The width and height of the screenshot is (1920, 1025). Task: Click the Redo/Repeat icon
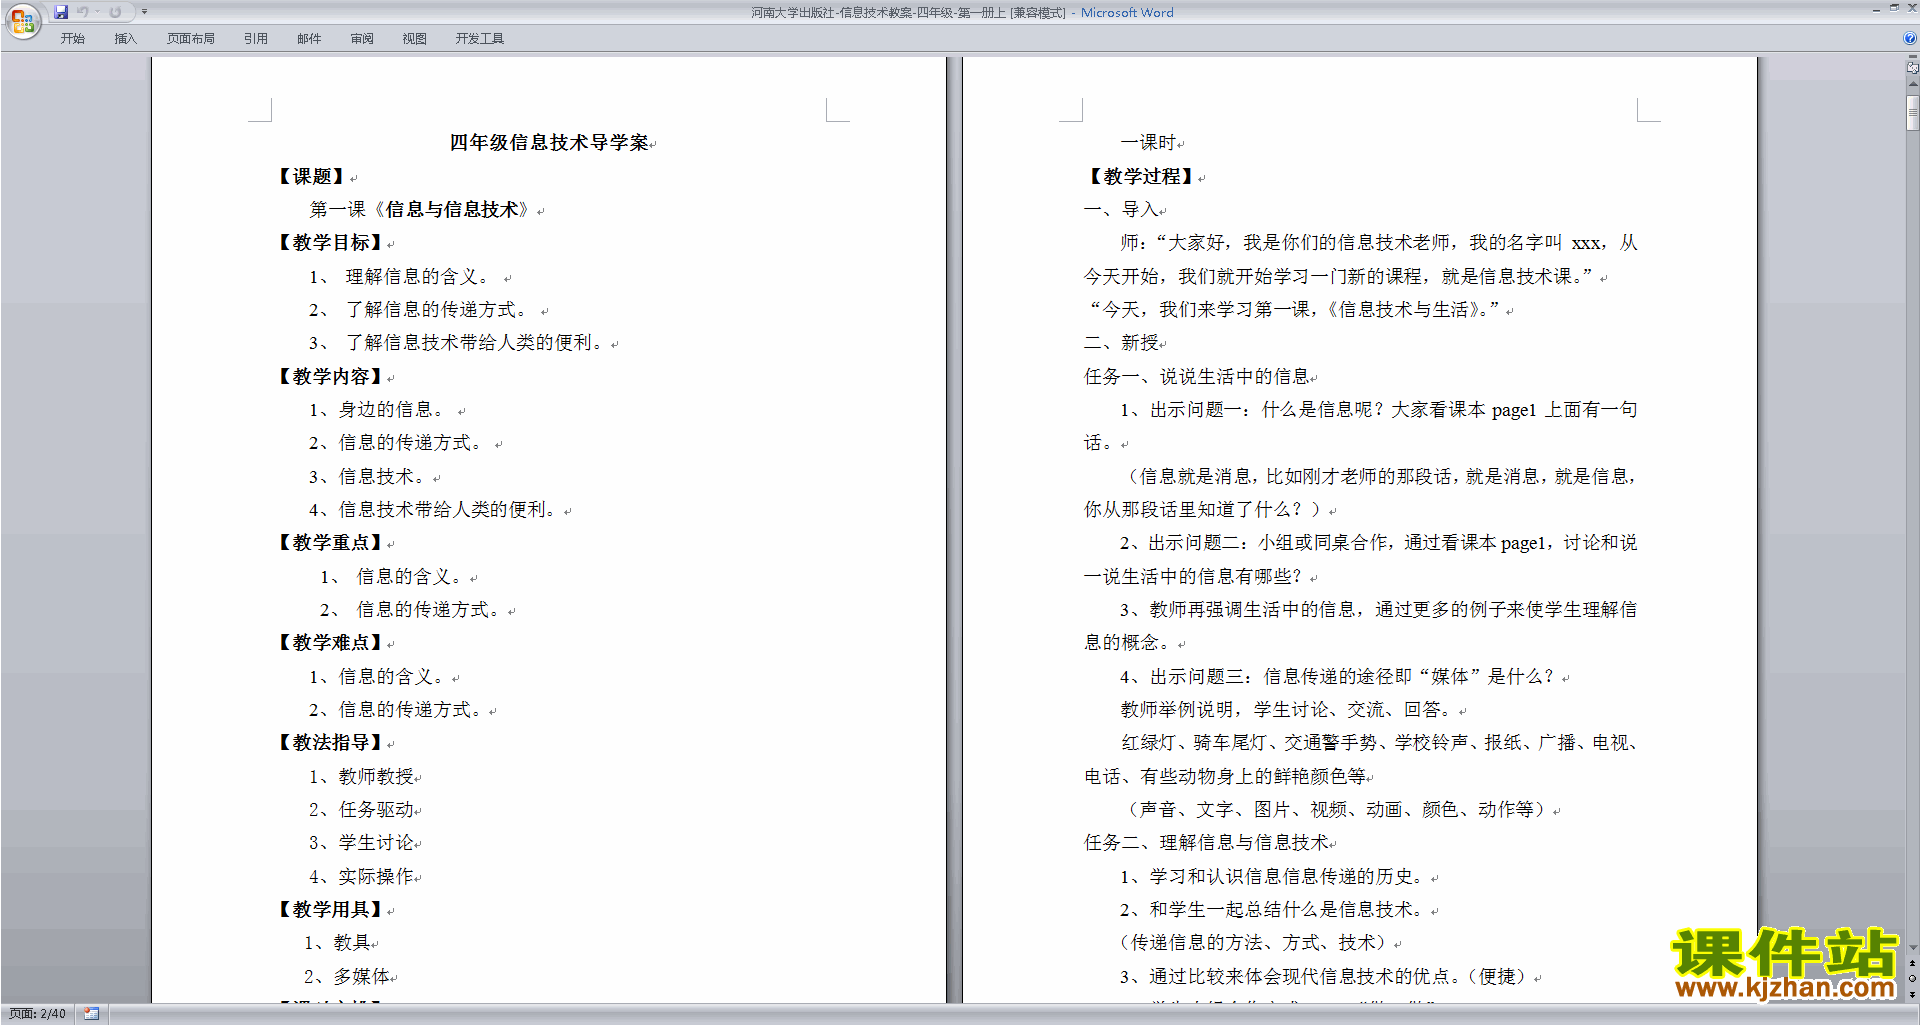pyautogui.click(x=115, y=12)
